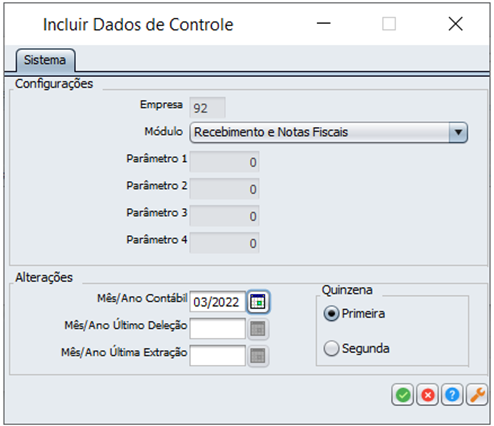Screen dimensions: 494x426
Task: Close the Incluir Dados de Controle window
Action: pos(455,24)
